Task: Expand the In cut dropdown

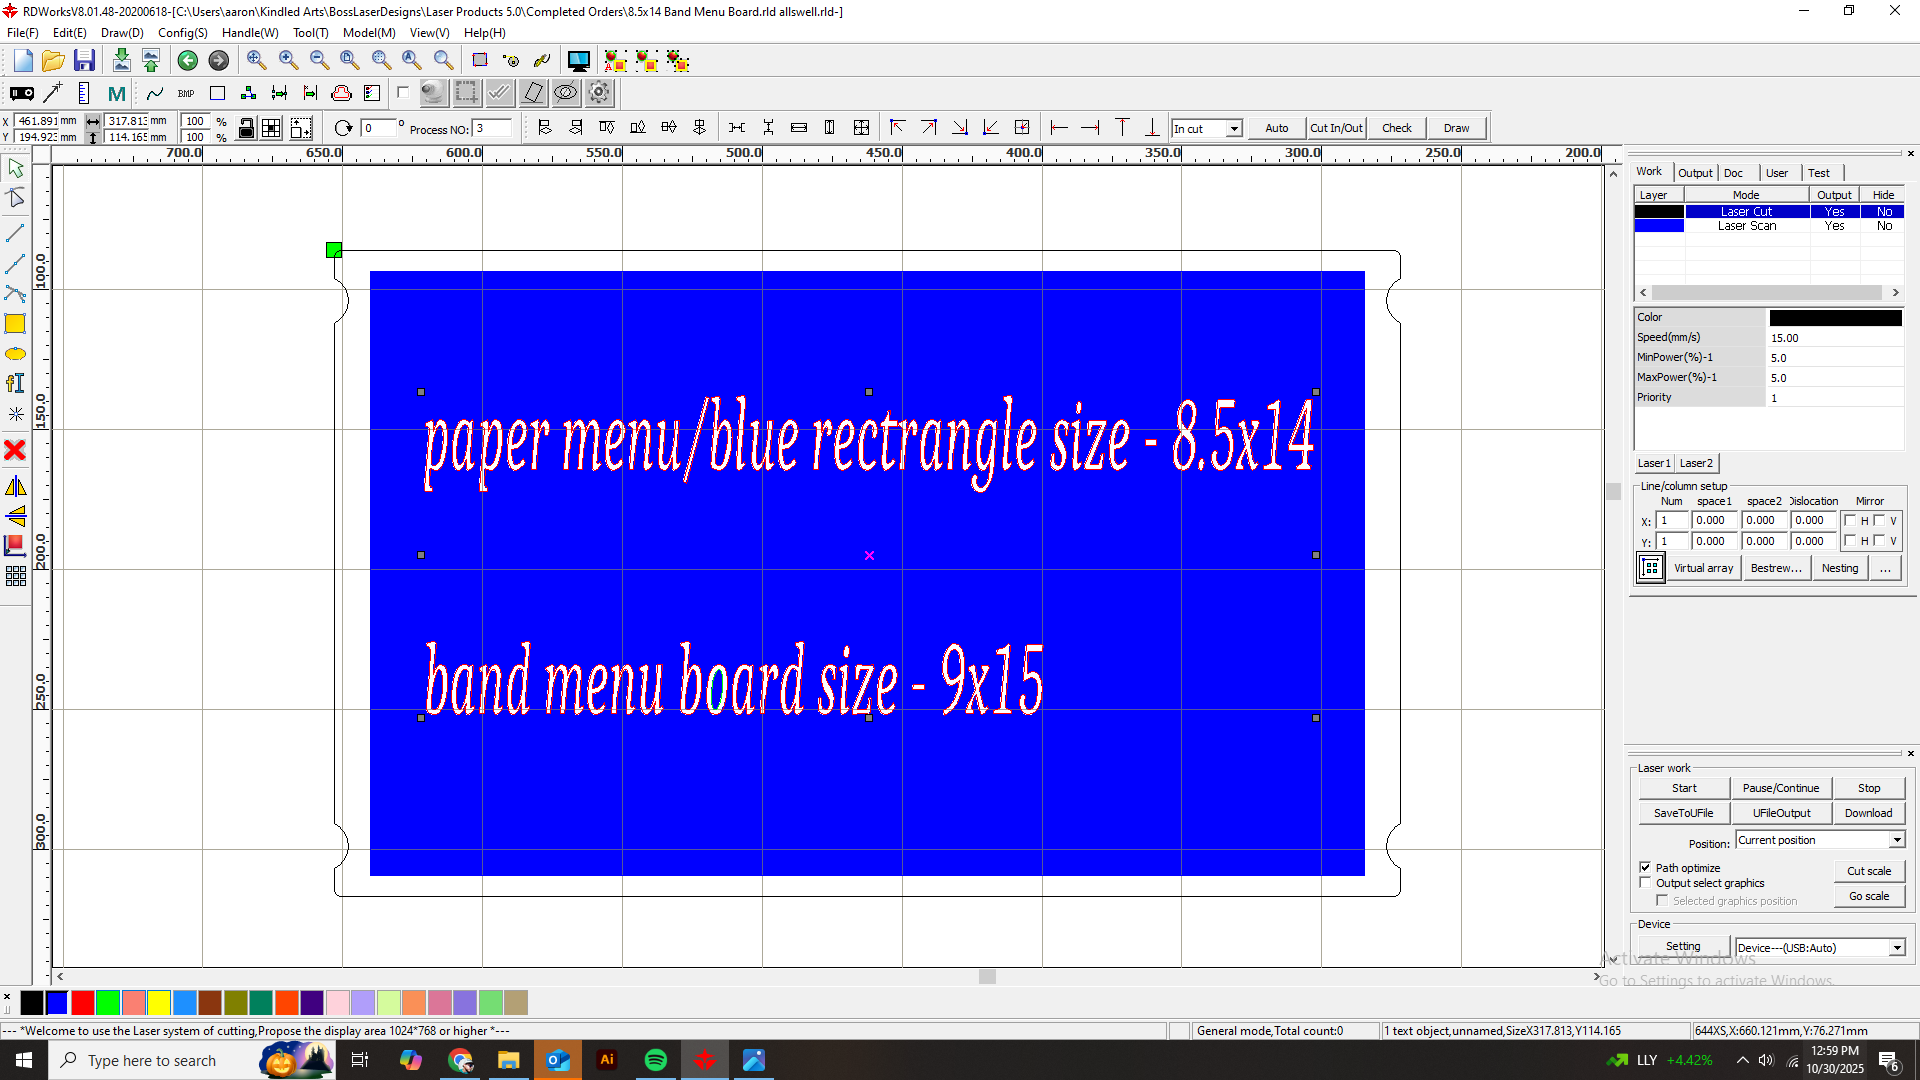Action: (1234, 128)
